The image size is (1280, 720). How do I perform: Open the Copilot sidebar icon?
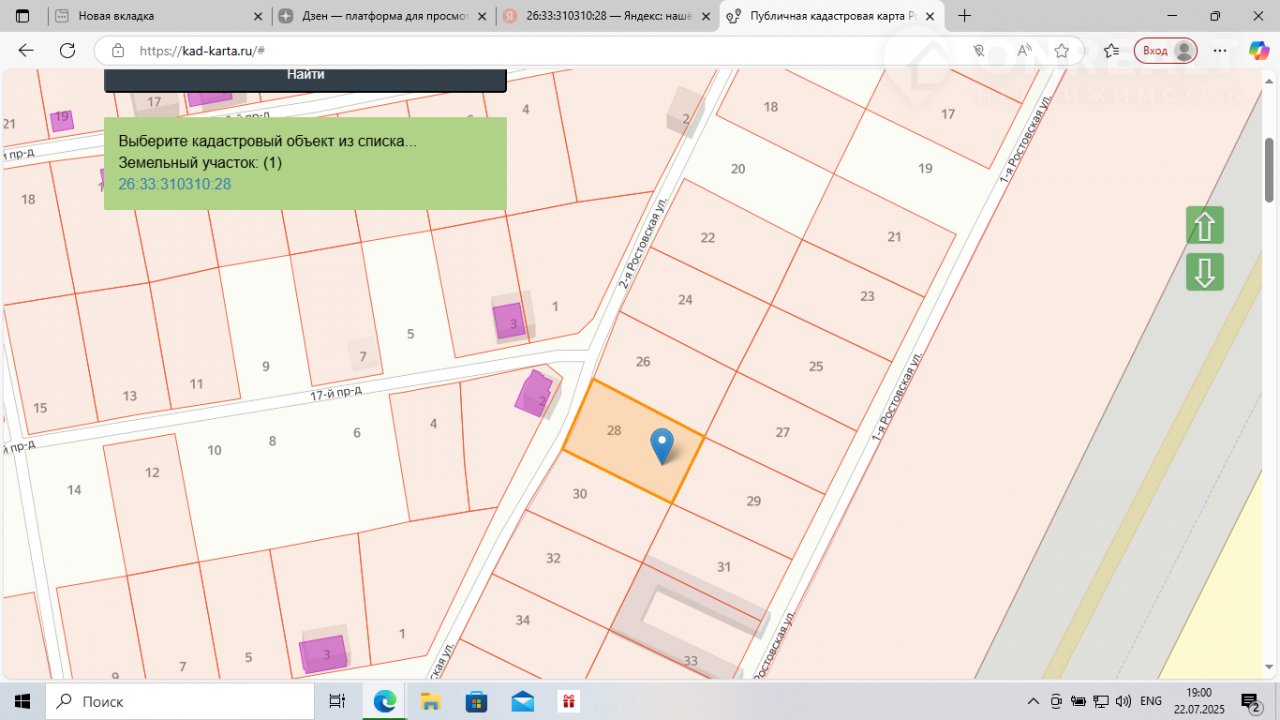1258,51
